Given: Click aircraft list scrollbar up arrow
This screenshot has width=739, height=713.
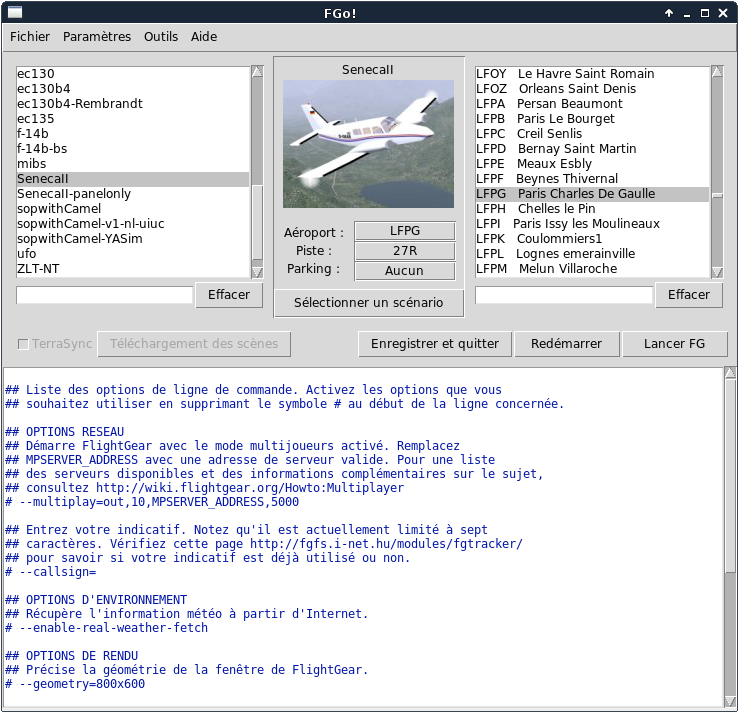Looking at the screenshot, I should pos(257,72).
